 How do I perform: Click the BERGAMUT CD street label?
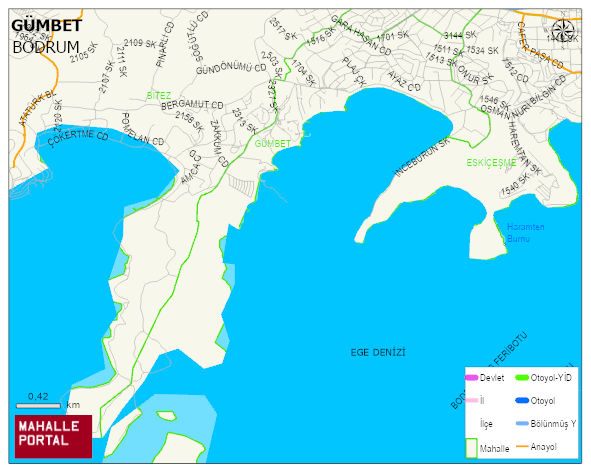(192, 105)
